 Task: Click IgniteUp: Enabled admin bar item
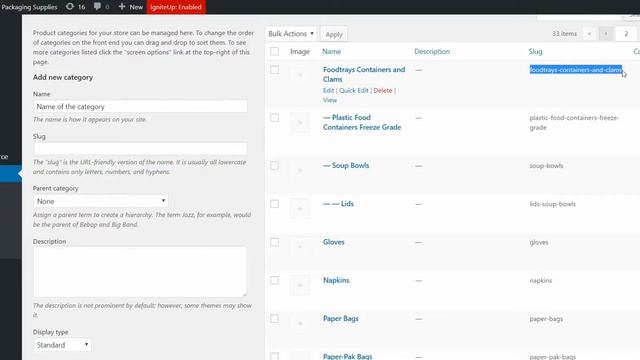[x=176, y=7]
